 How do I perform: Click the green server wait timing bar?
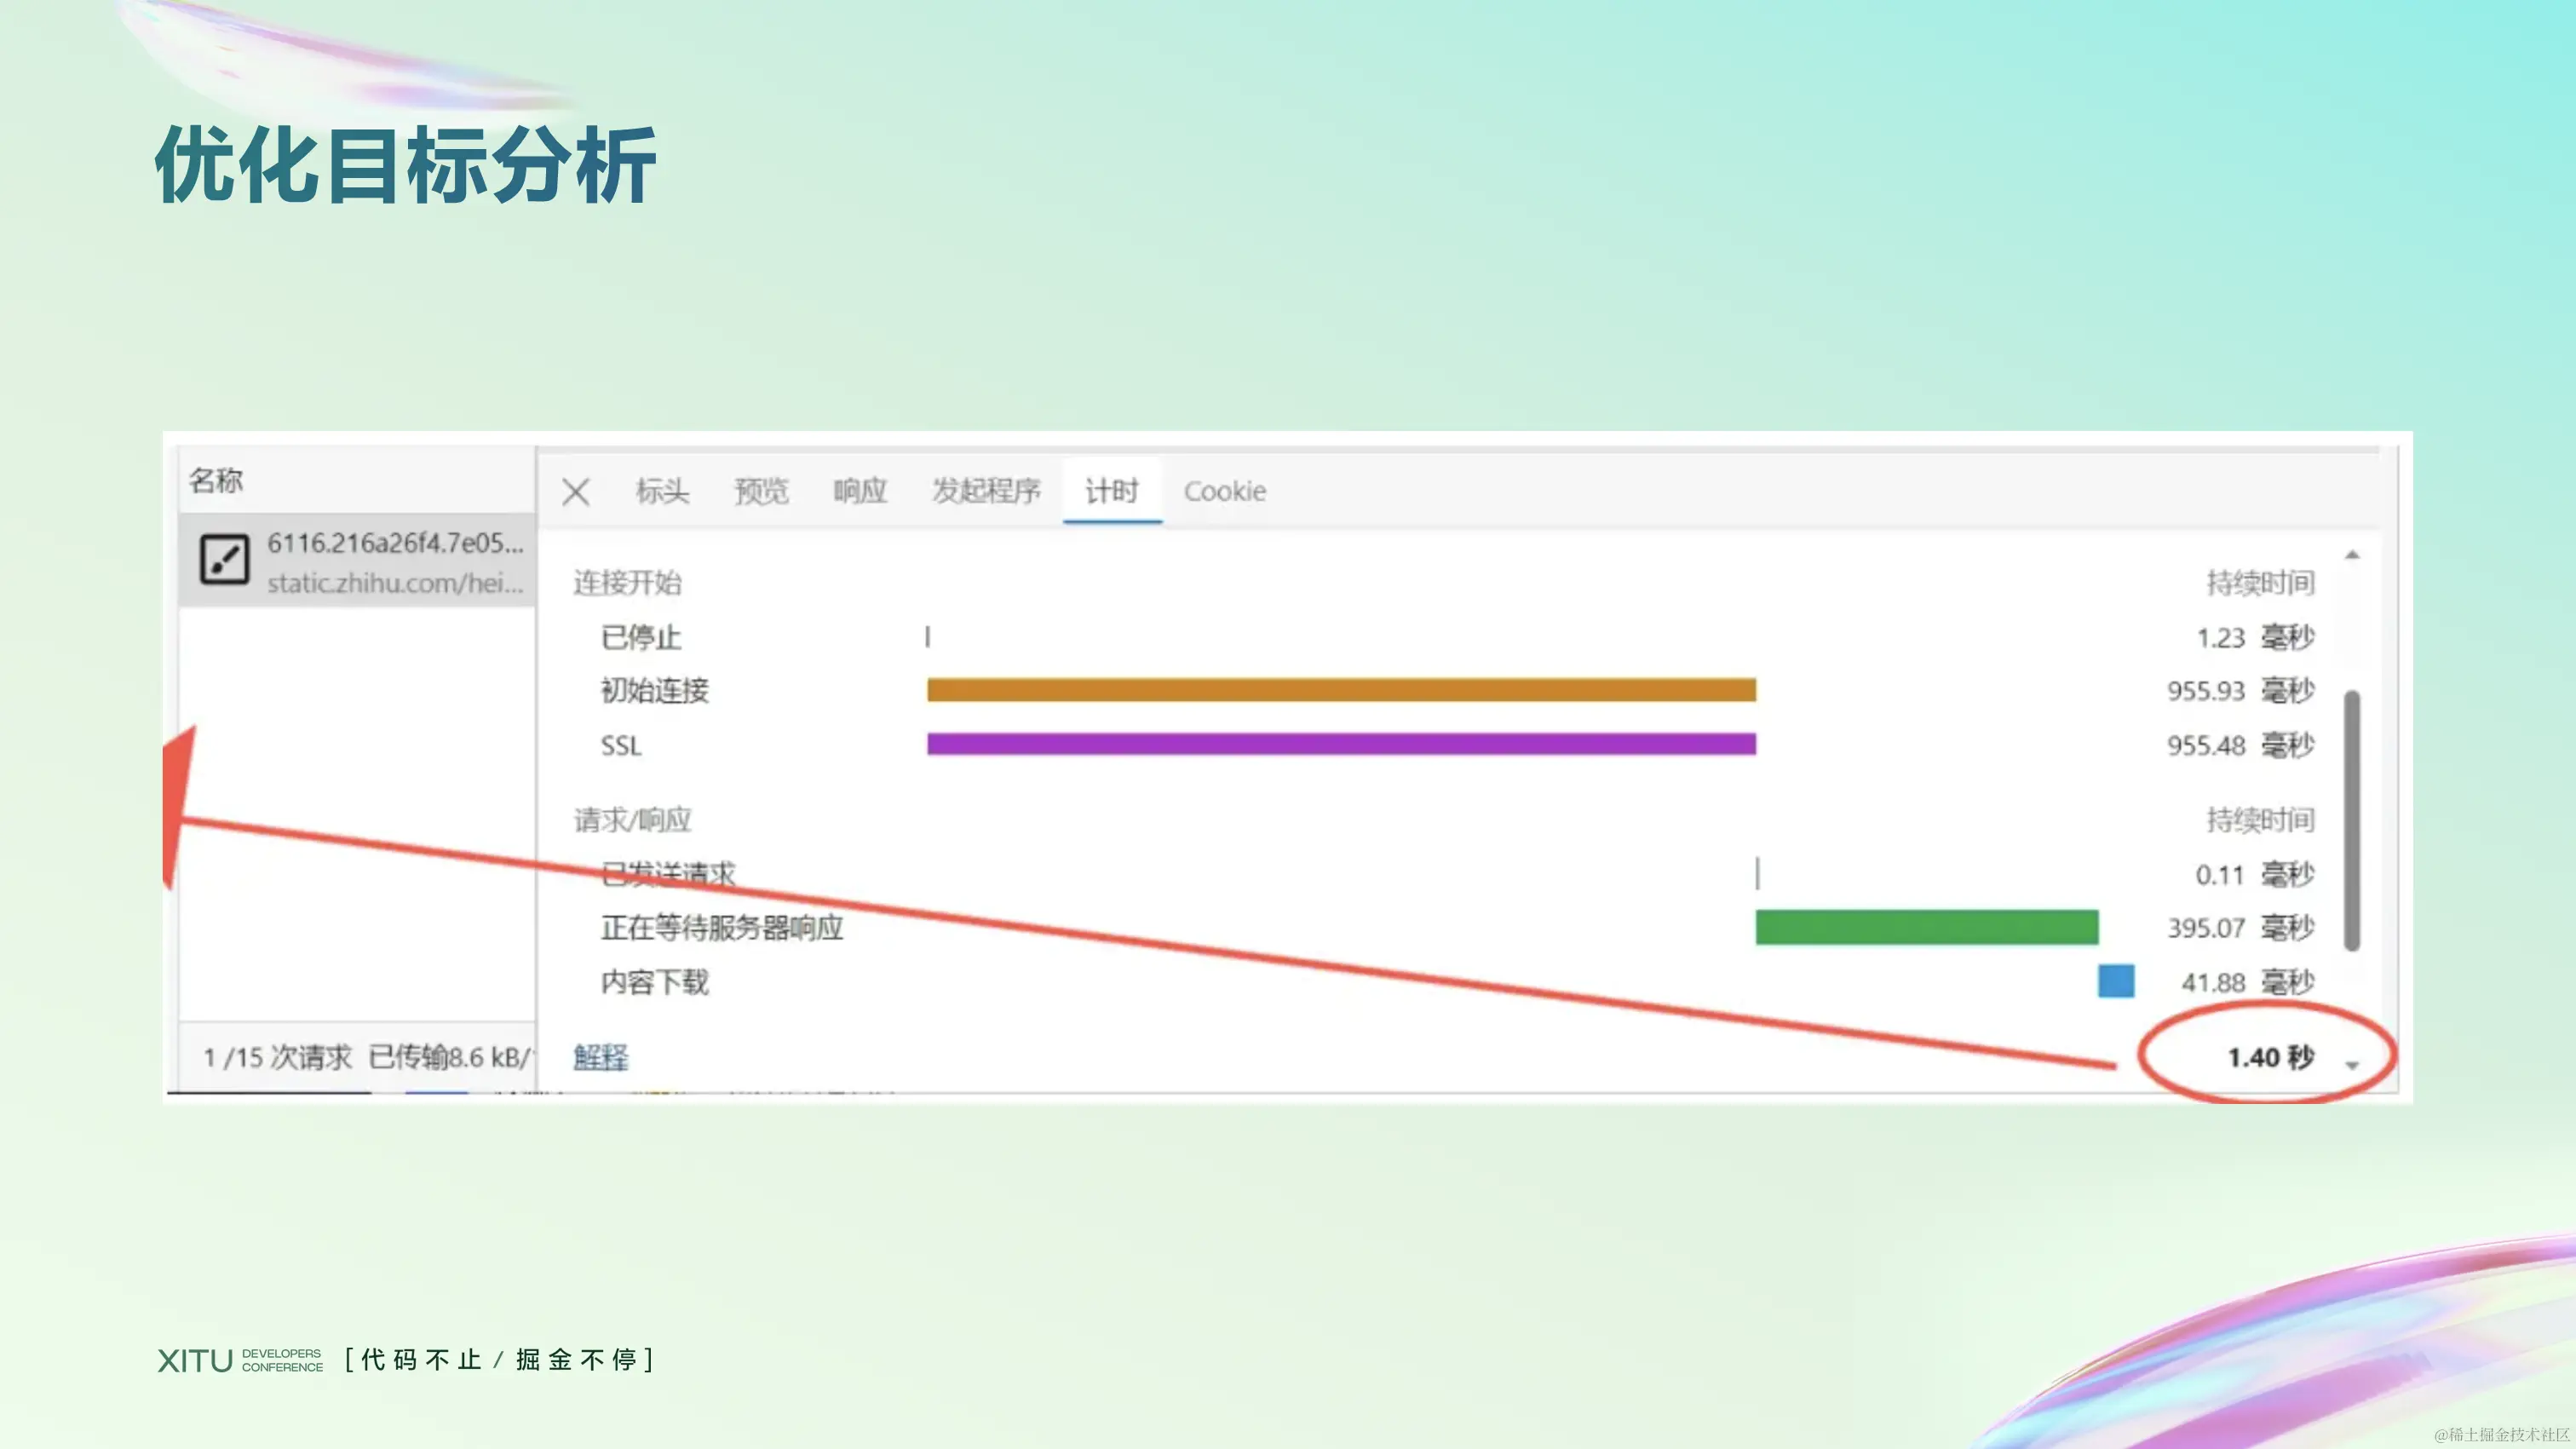click(1927, 927)
